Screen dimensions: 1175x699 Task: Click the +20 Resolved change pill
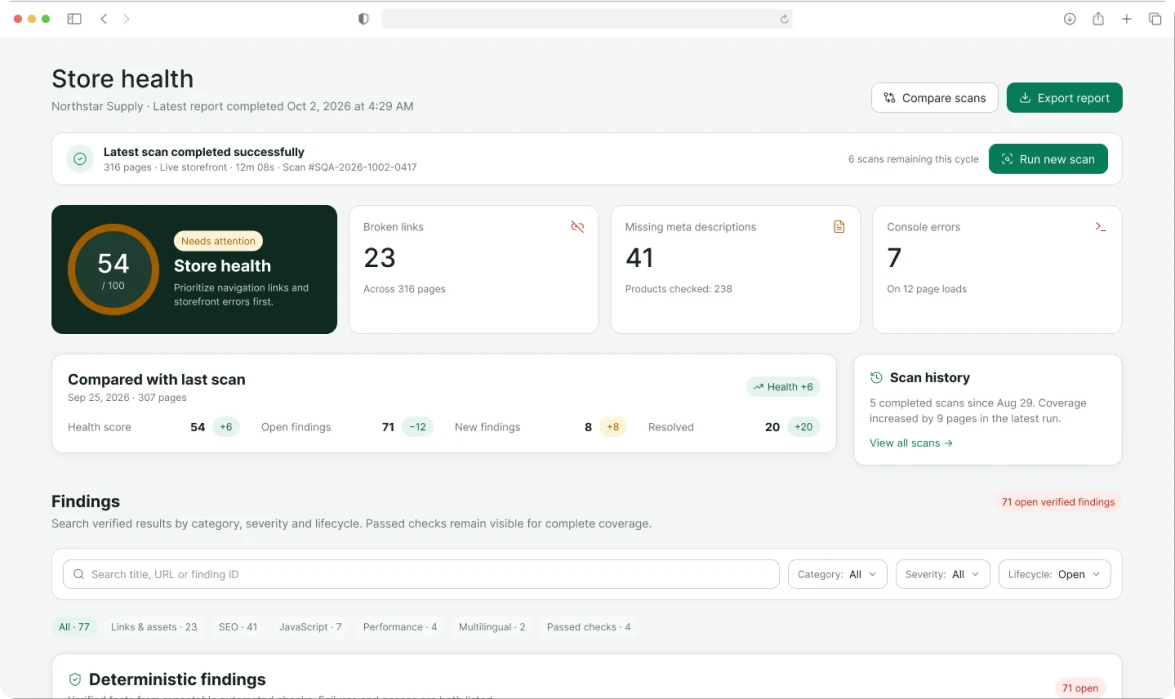(803, 427)
